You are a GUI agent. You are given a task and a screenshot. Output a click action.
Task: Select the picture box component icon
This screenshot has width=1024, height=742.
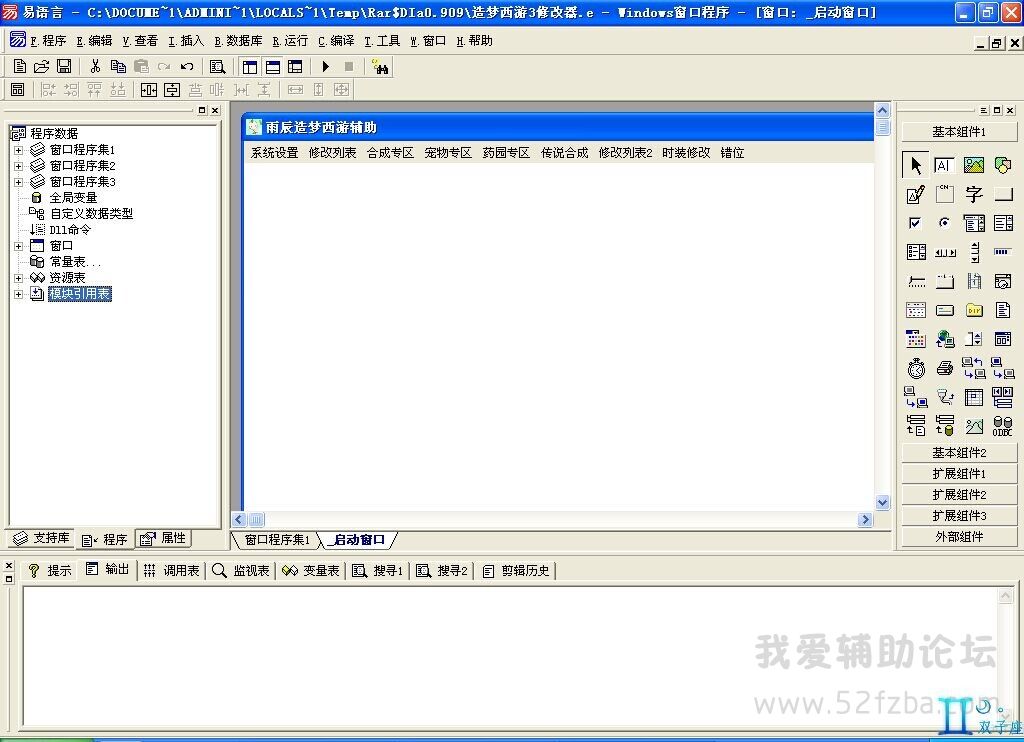point(974,165)
